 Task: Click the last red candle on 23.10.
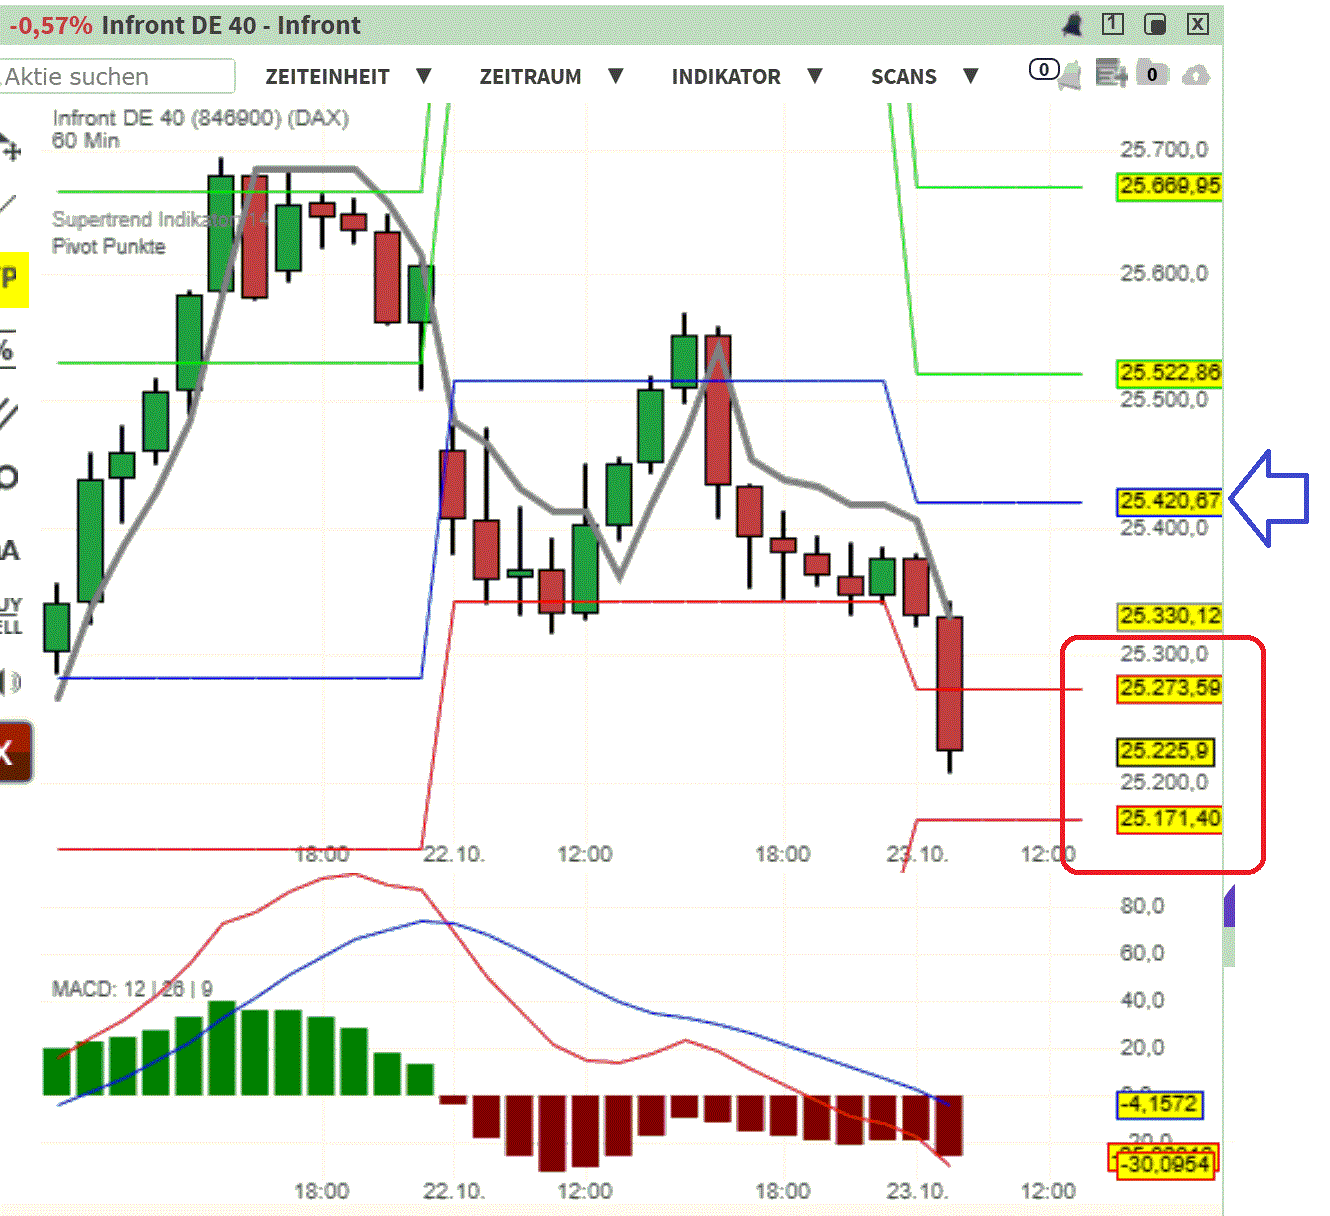pyautogui.click(x=949, y=683)
